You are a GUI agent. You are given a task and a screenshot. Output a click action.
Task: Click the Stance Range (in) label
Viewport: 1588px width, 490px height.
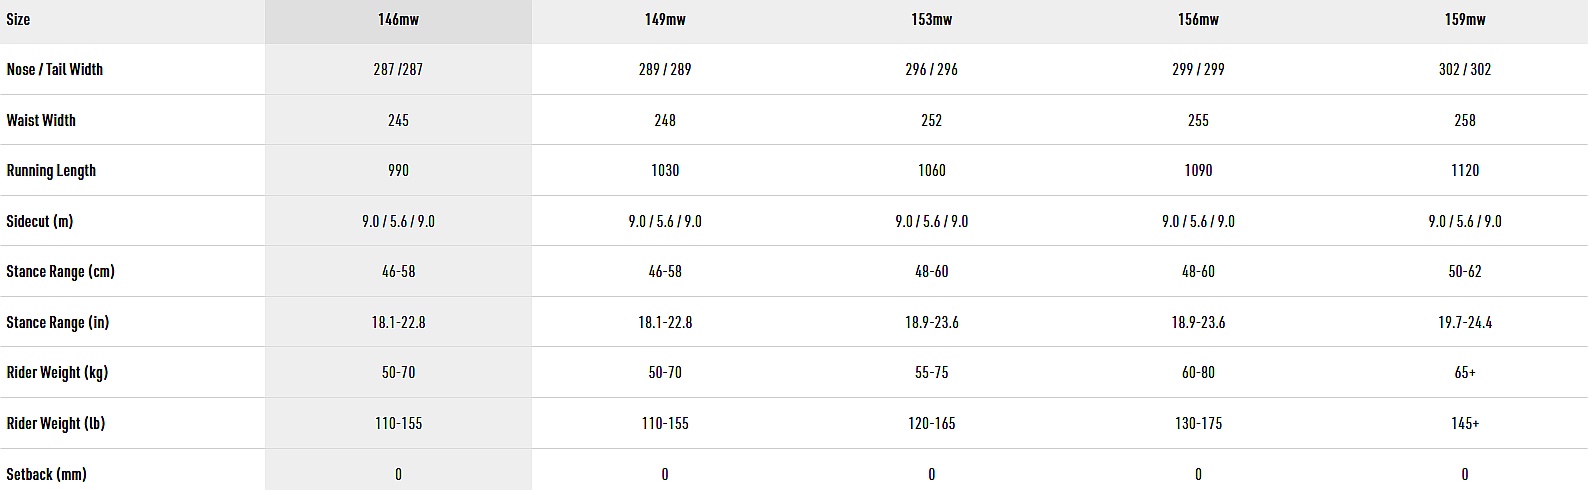point(58,322)
